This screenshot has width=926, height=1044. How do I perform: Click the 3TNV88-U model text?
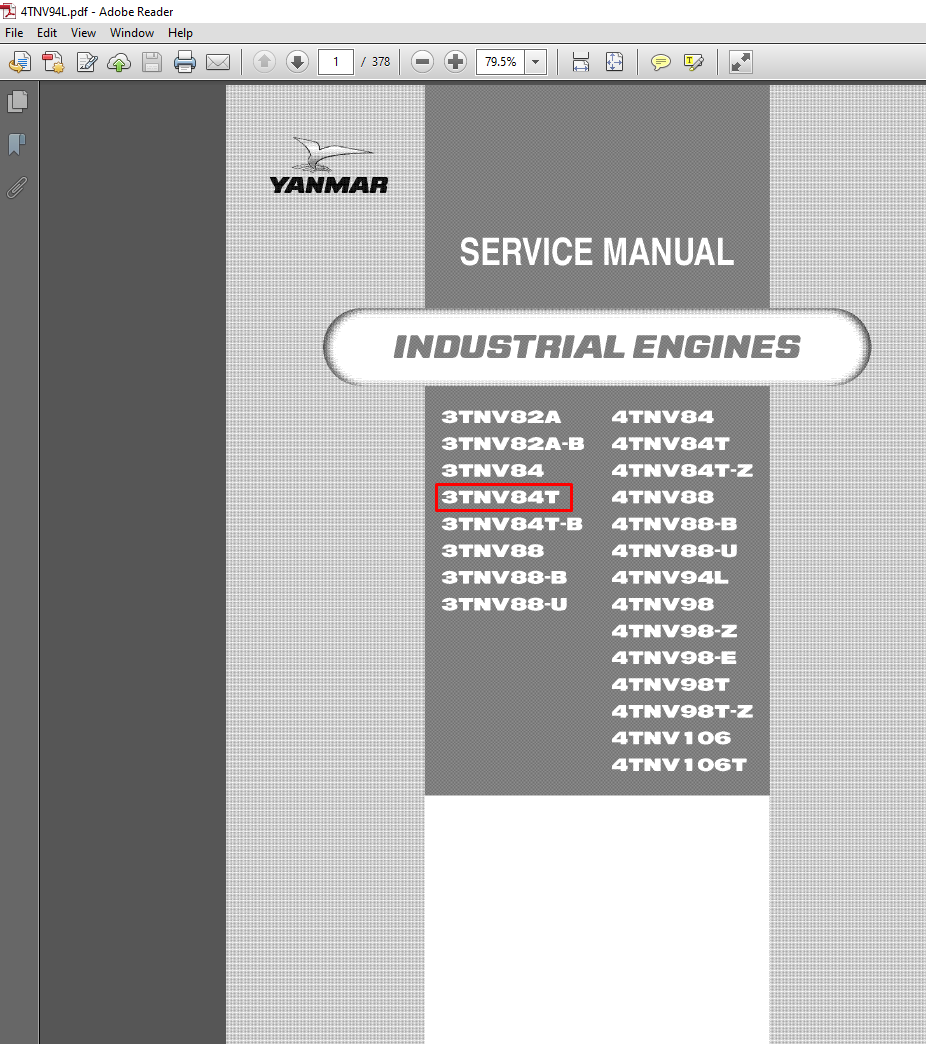(x=504, y=604)
